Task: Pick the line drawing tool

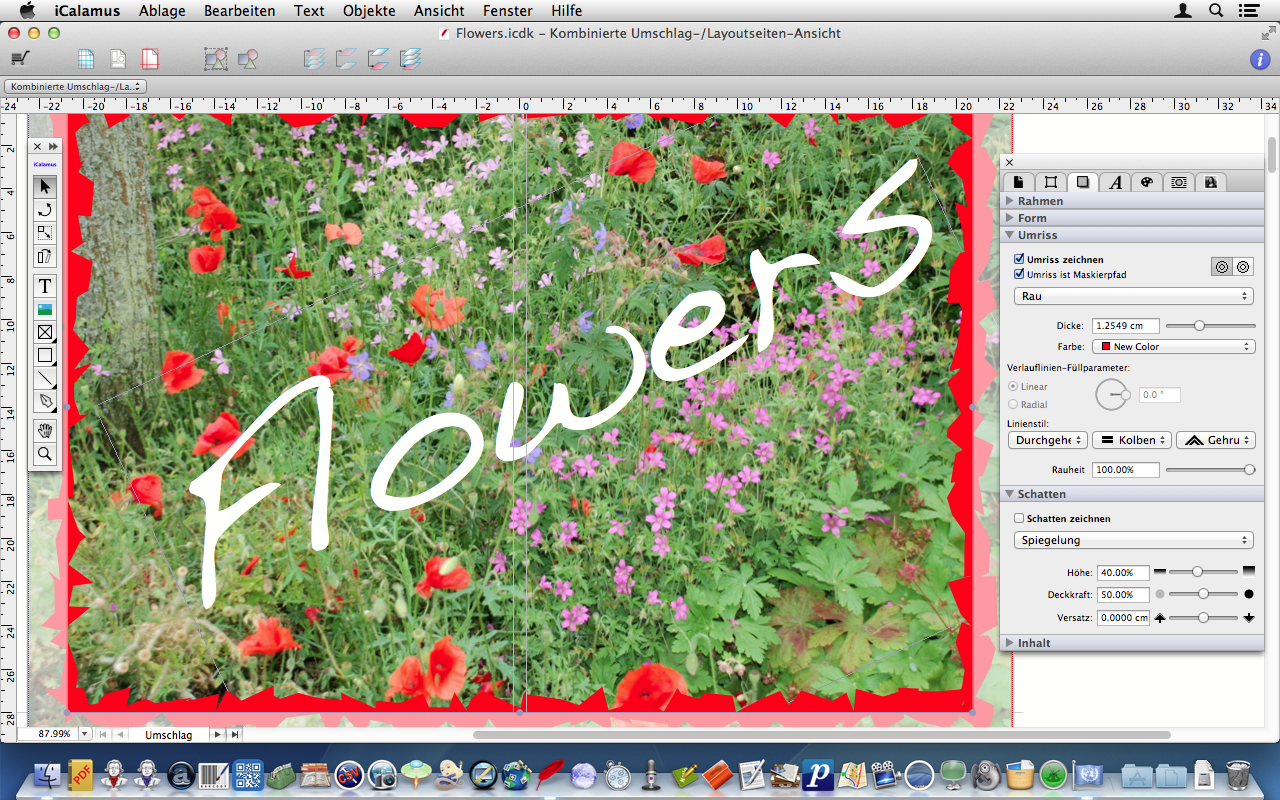Action: pos(45,378)
